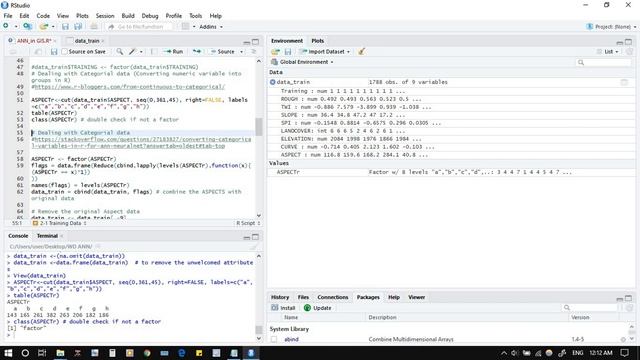
Task: Run the current line with Run button
Action: (173, 52)
